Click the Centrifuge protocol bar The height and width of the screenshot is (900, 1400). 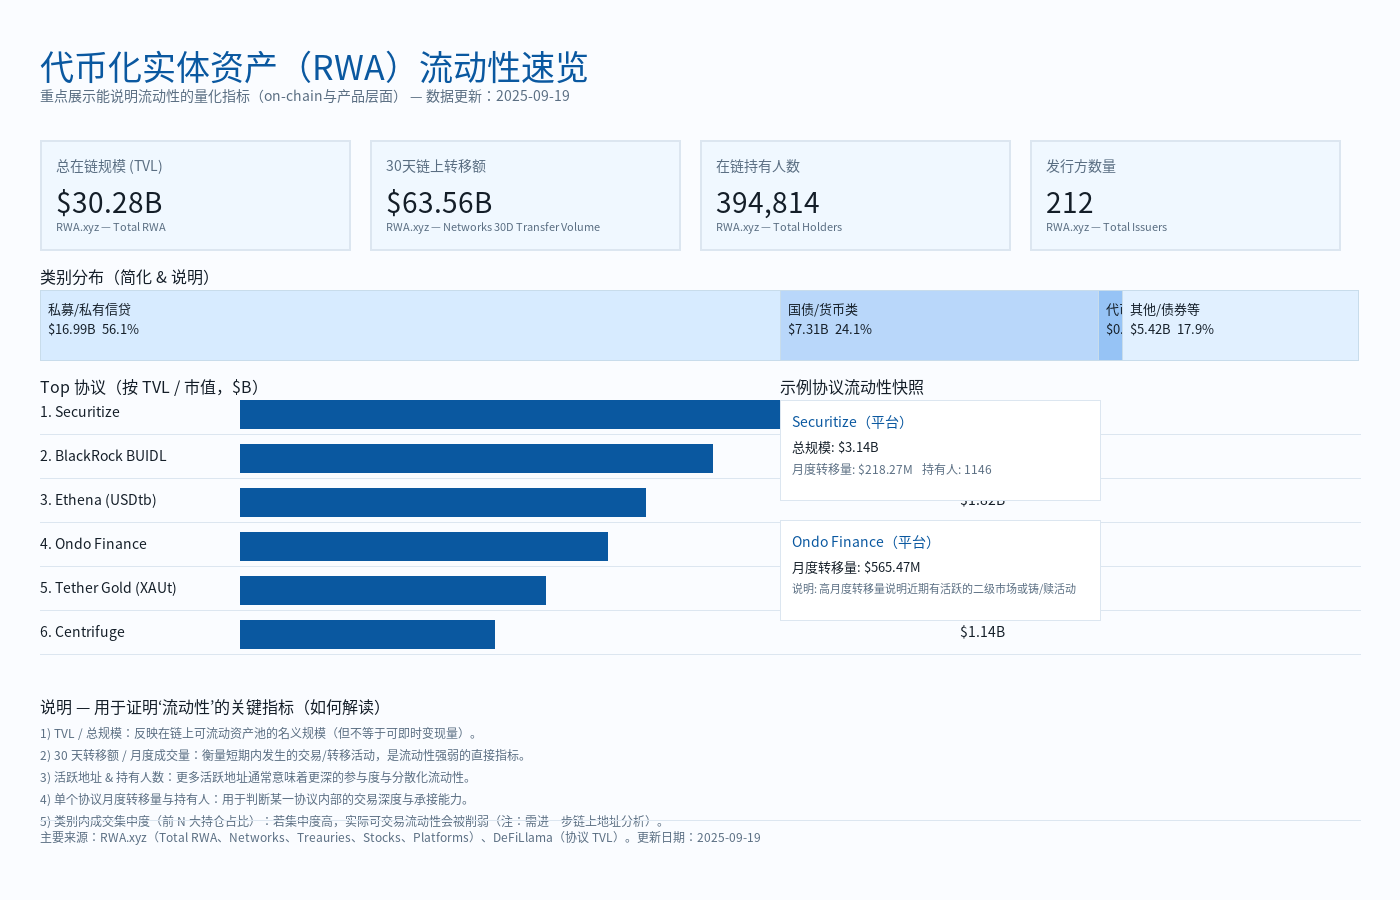pos(367,634)
